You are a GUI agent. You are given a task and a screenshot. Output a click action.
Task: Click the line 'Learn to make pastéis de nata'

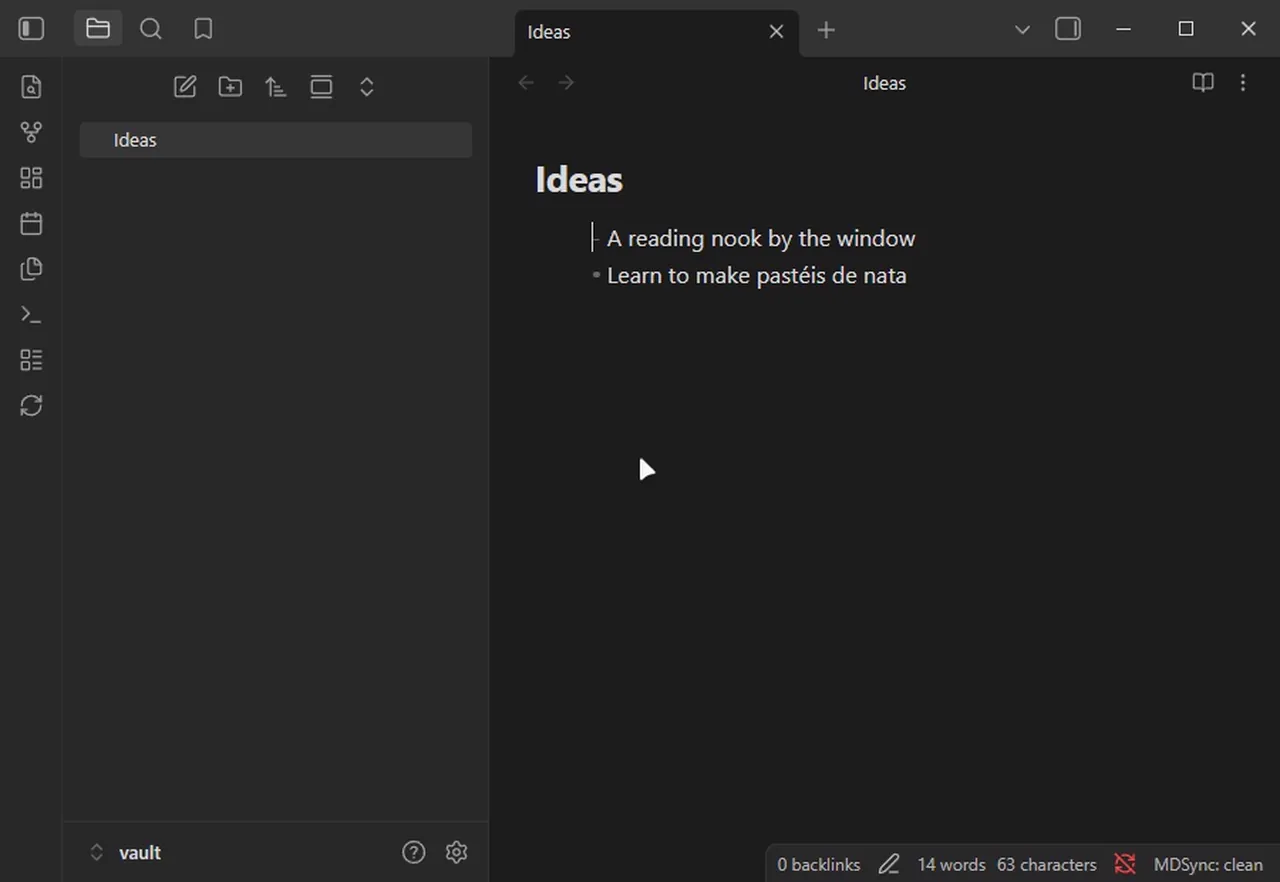pos(757,275)
